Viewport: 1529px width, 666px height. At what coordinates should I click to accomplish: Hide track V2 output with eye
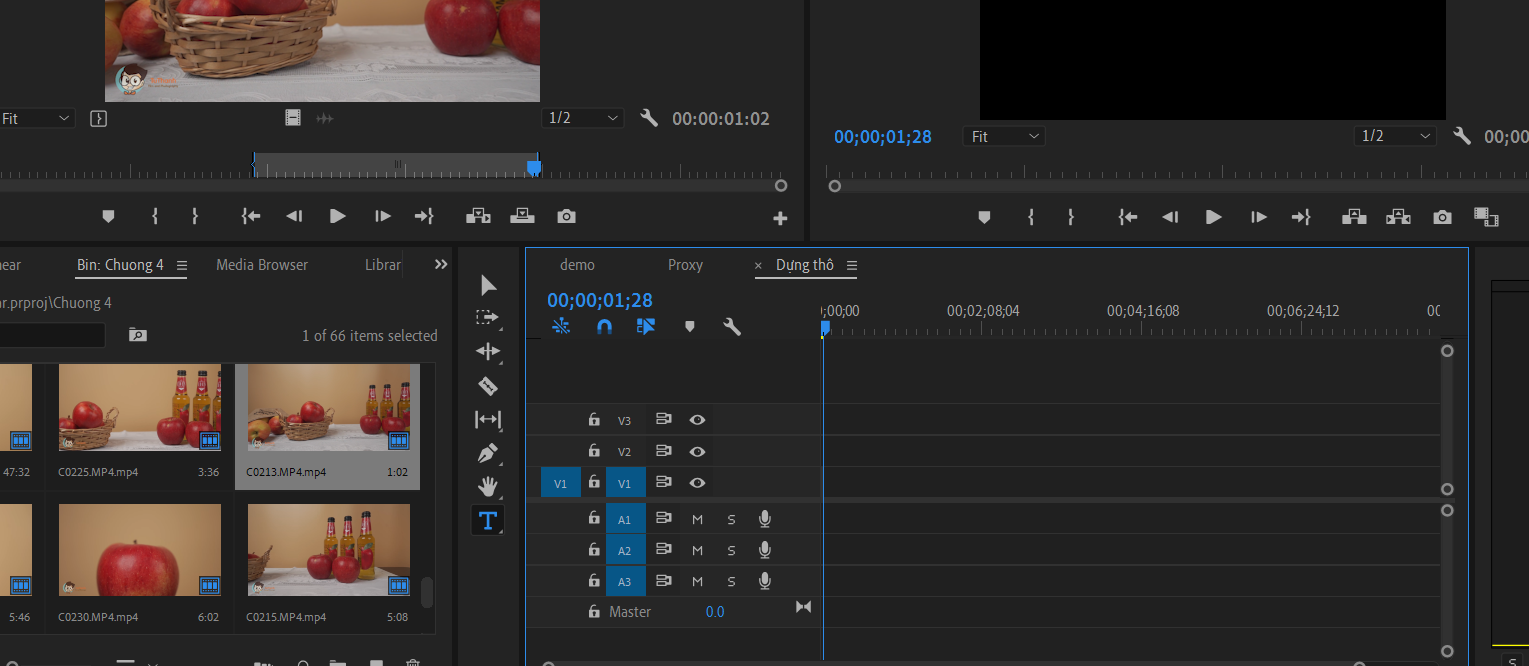pos(698,452)
